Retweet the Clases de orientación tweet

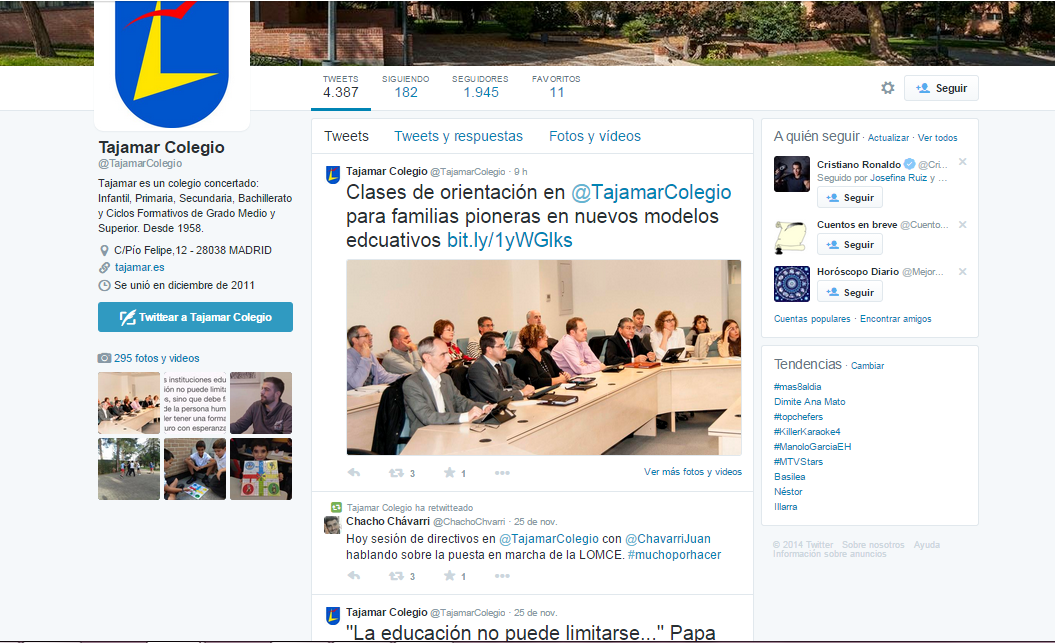396,473
